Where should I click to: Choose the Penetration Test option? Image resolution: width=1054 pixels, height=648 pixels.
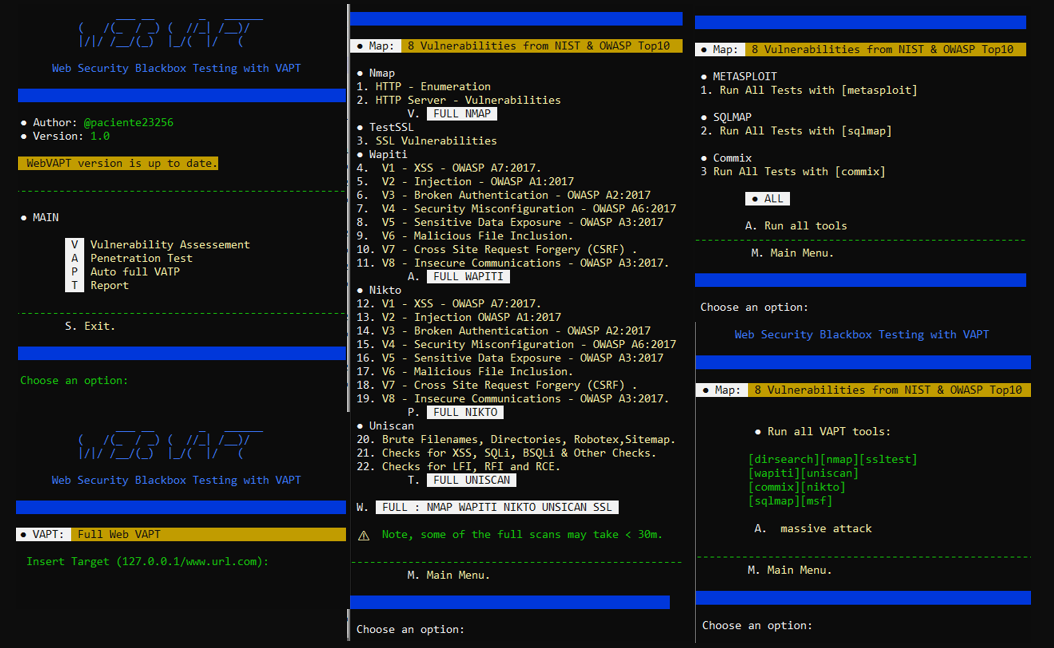click(x=141, y=258)
